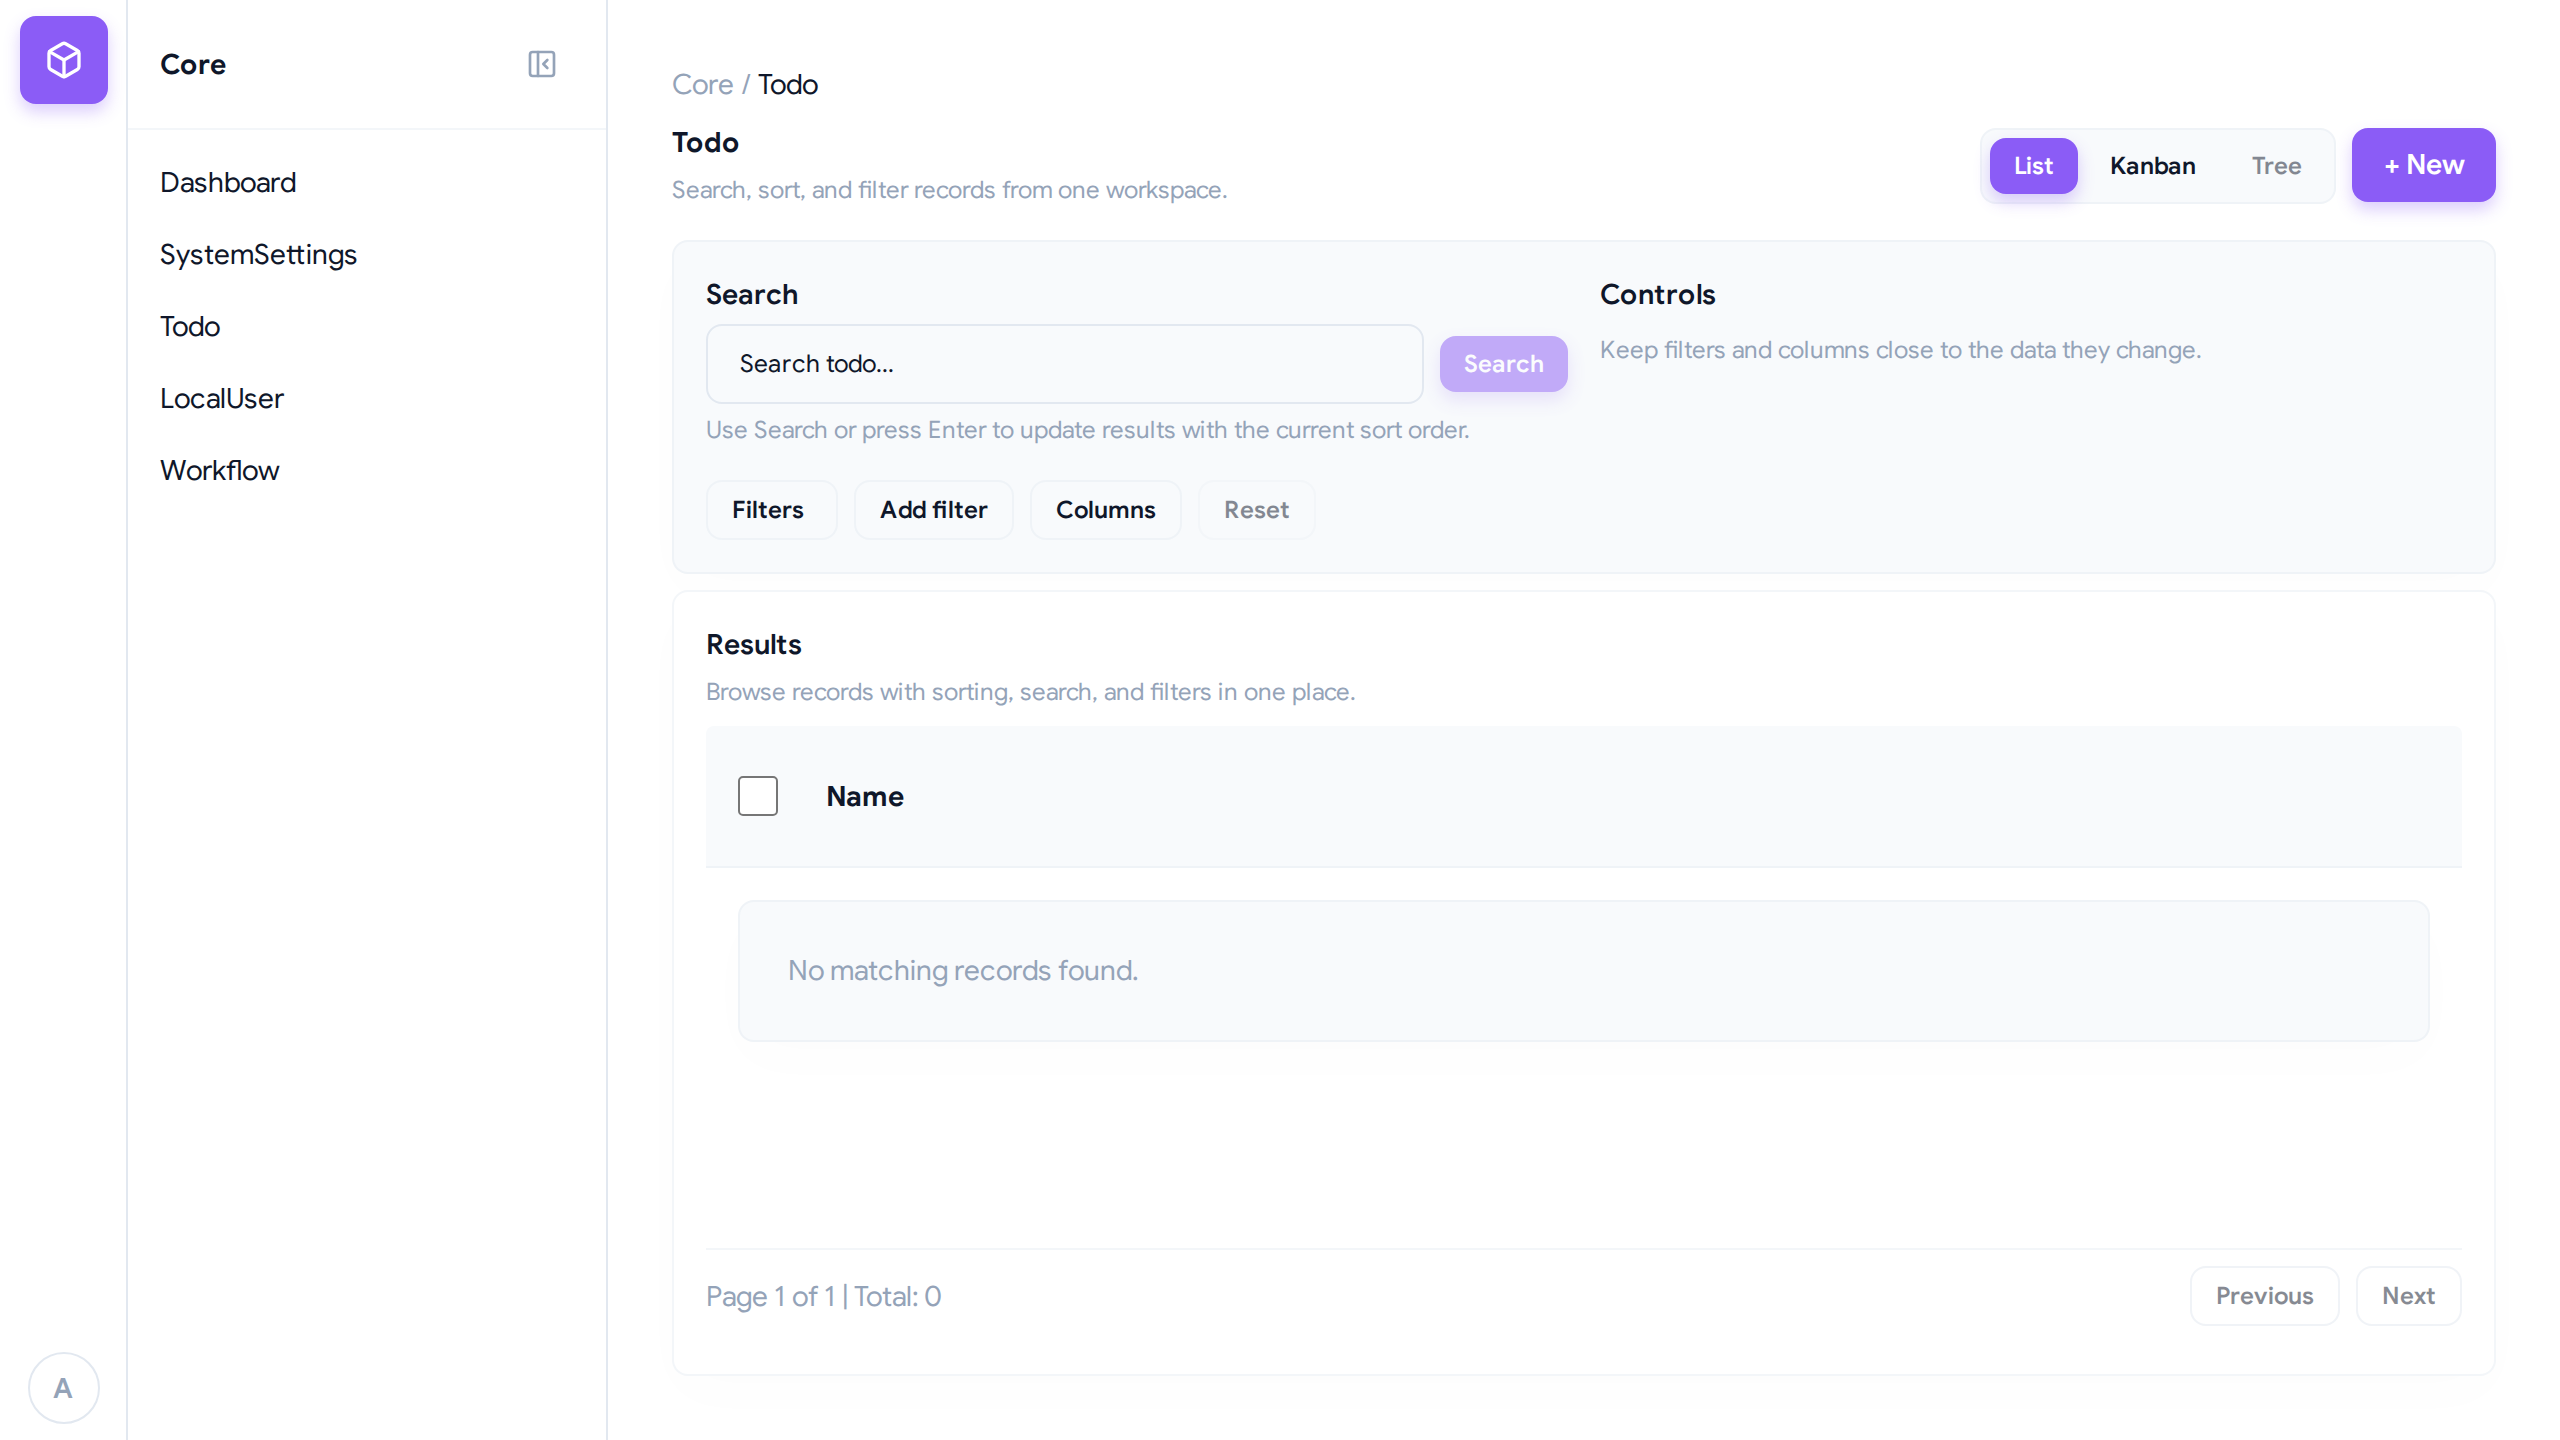The image size is (2560, 1440).
Task: Open the user avatar 'A'
Action: 63,1388
